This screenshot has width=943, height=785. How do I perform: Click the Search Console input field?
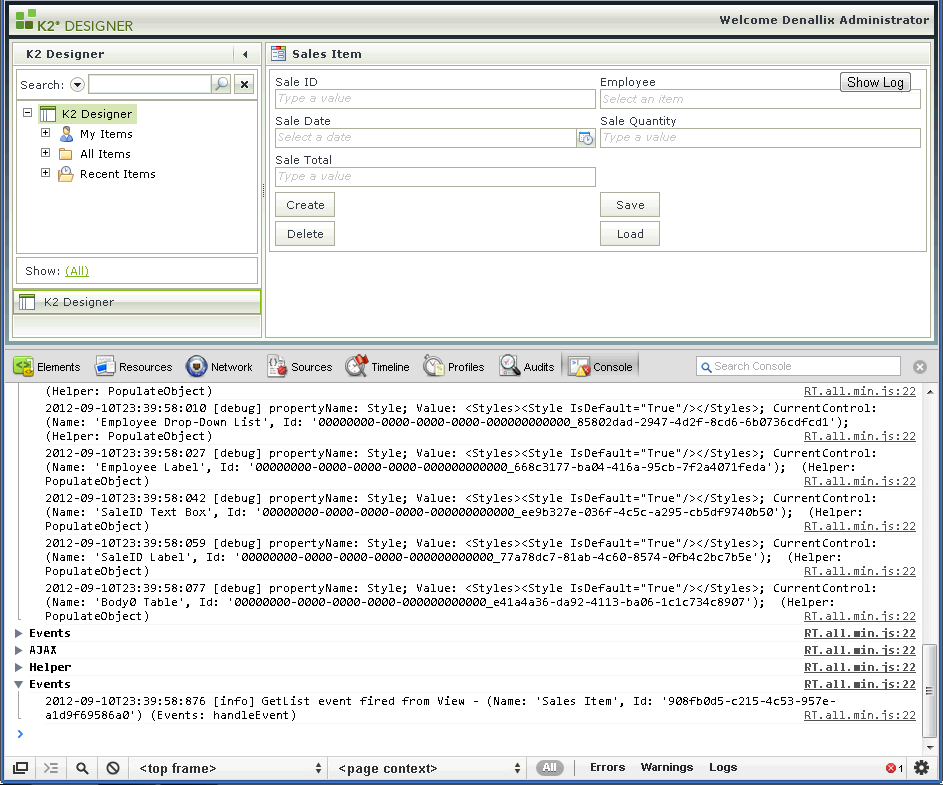click(x=798, y=366)
